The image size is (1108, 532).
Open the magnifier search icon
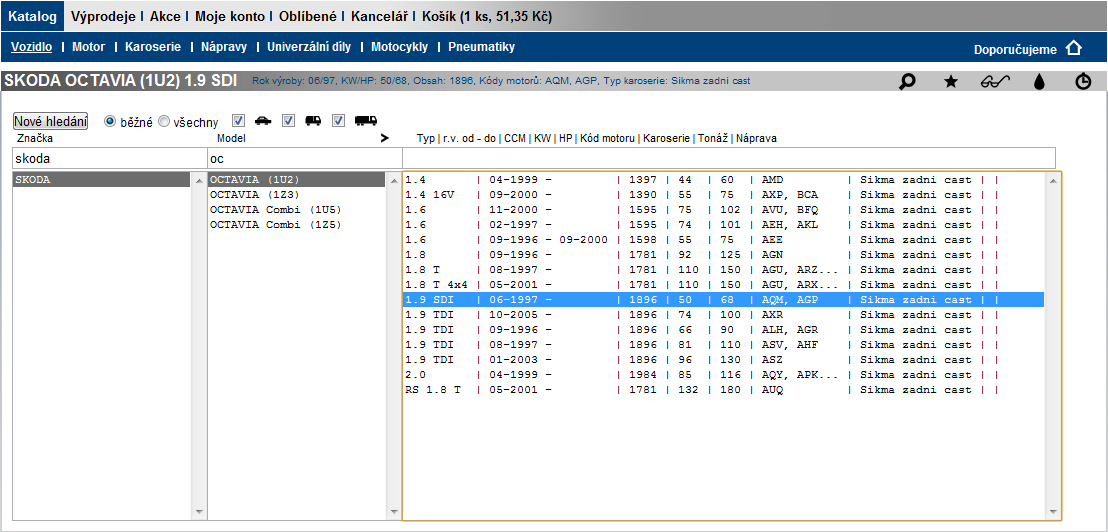(907, 82)
